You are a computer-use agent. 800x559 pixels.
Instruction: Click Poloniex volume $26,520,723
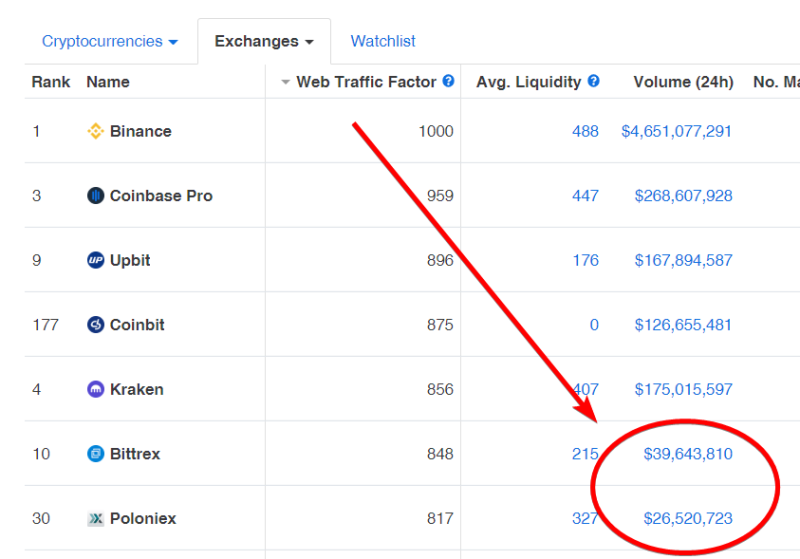coord(688,519)
